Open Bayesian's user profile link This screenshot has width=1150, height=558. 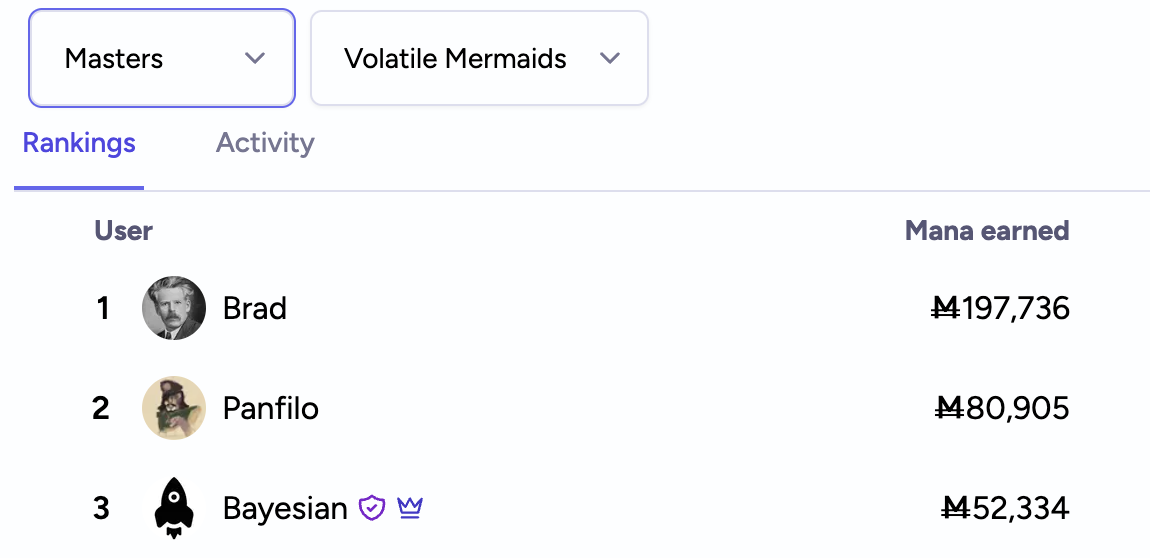(285, 508)
